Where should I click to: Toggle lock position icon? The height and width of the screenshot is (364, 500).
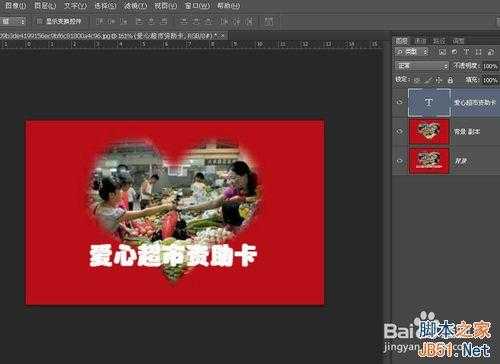pos(439,80)
